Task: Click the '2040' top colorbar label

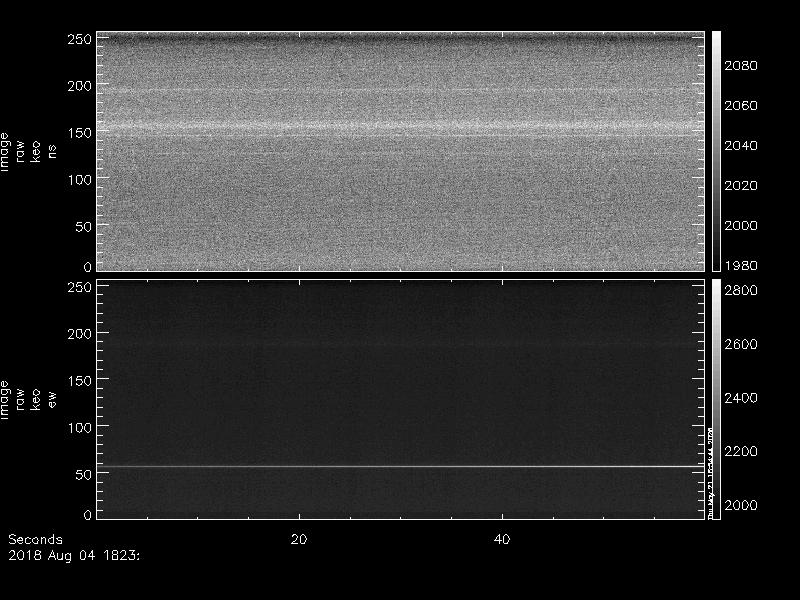Action: click(741, 145)
